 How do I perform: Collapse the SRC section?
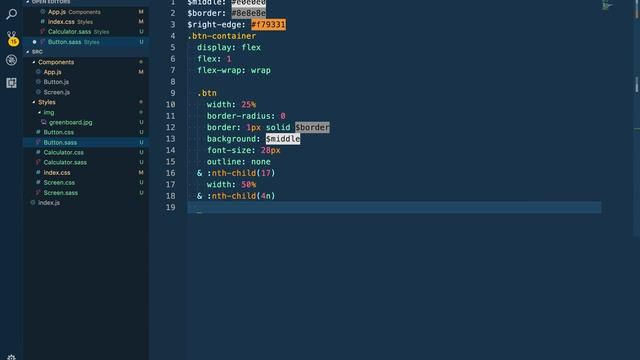pos(28,52)
